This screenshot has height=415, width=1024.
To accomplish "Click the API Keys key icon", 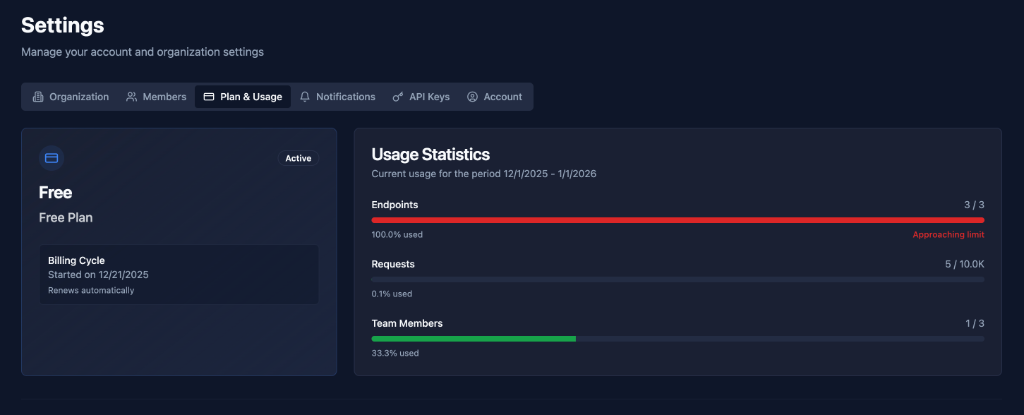I will click(398, 97).
